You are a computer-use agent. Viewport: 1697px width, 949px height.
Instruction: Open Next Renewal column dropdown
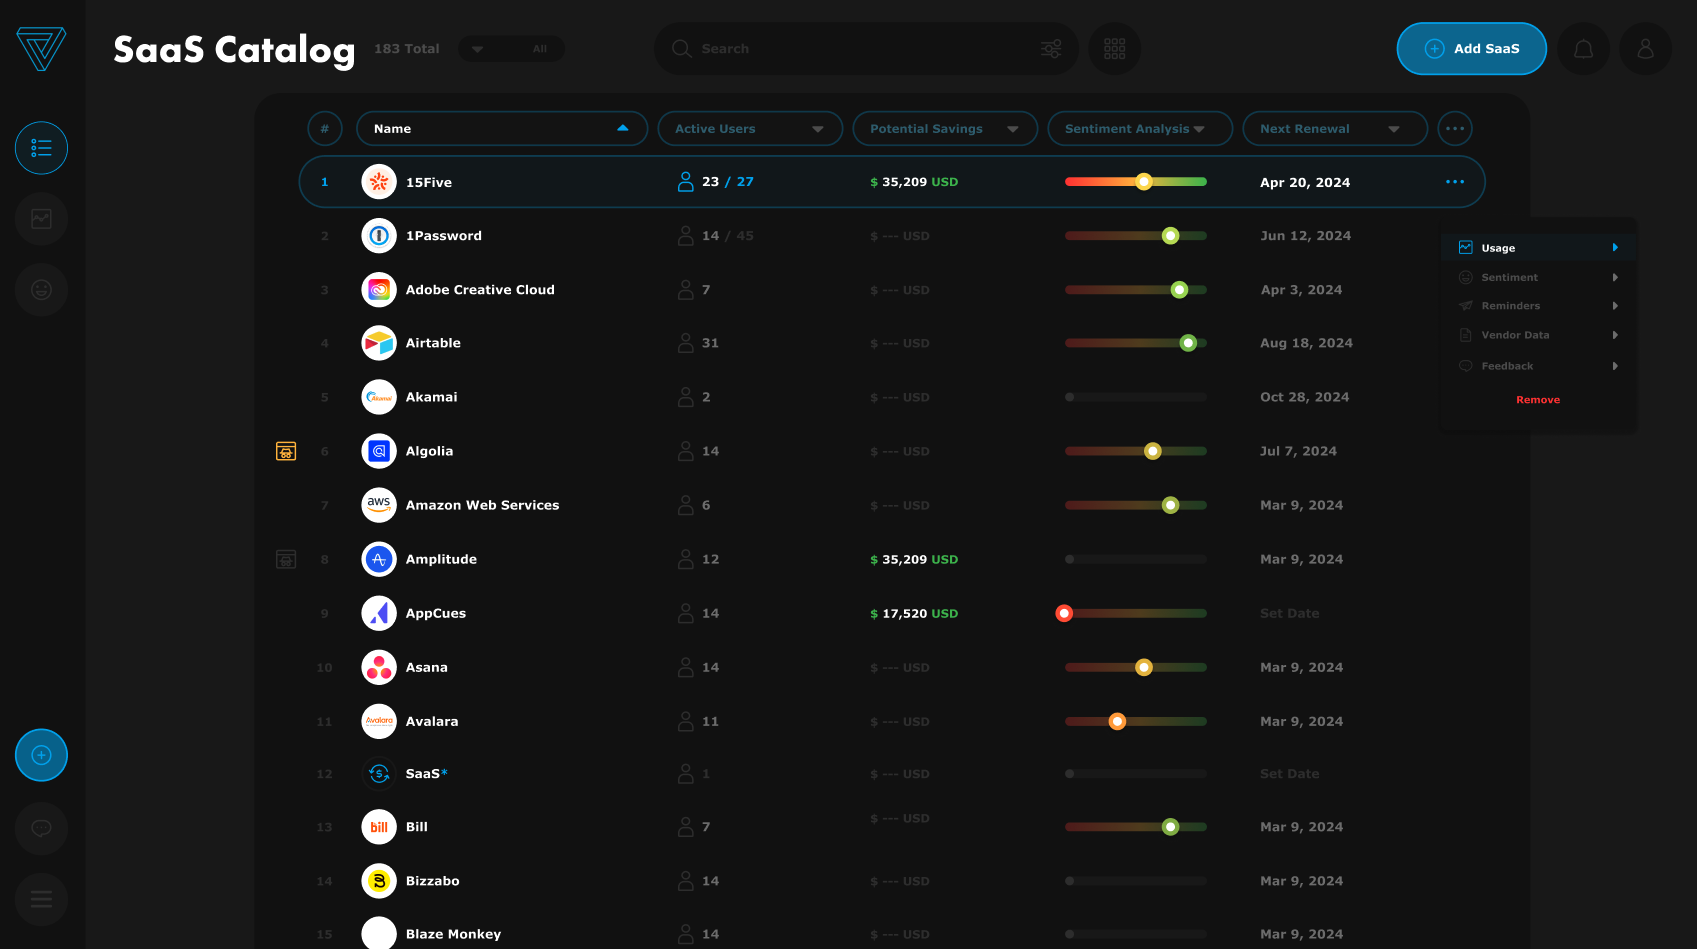pyautogui.click(x=1335, y=128)
